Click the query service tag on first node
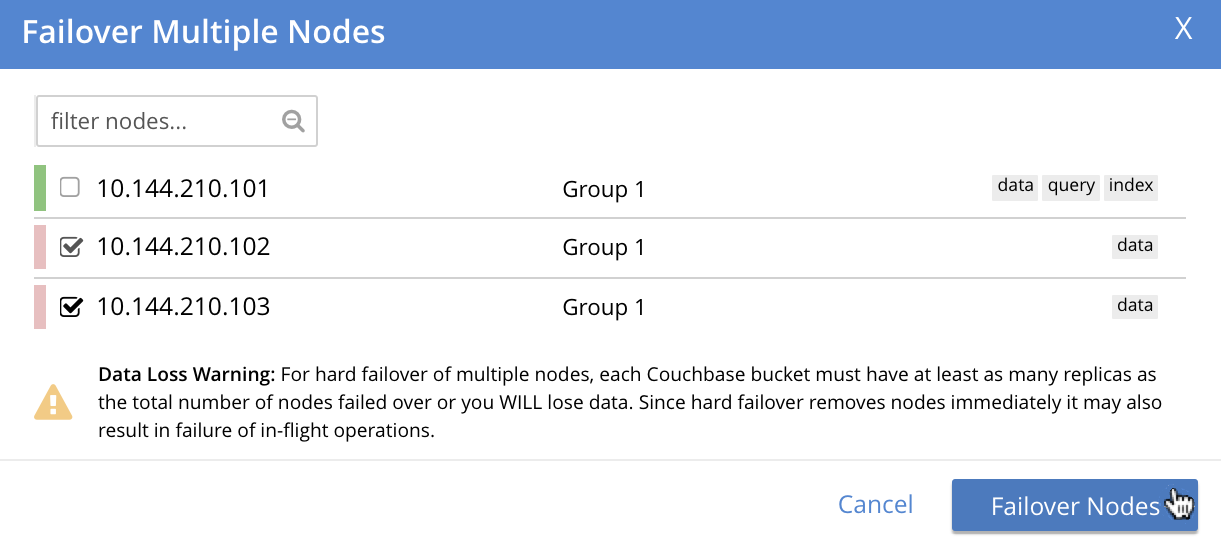 coord(1071,186)
